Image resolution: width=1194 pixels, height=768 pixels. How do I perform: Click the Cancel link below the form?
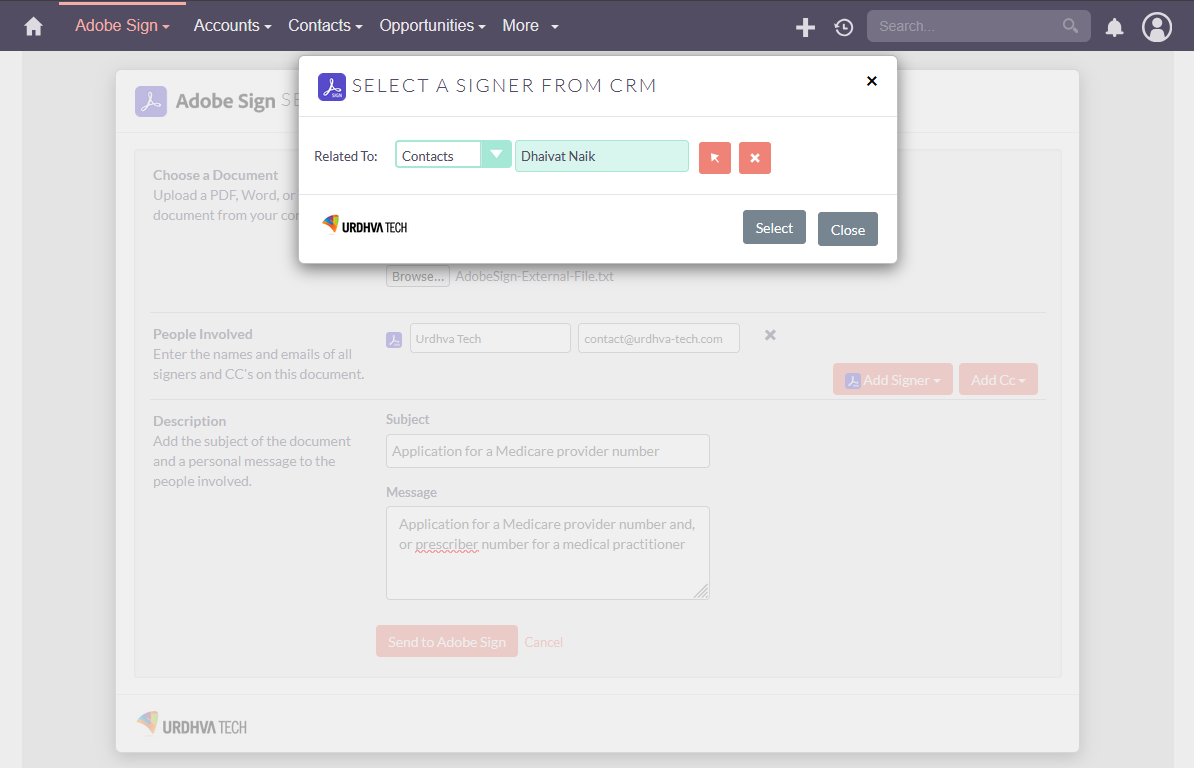(543, 641)
